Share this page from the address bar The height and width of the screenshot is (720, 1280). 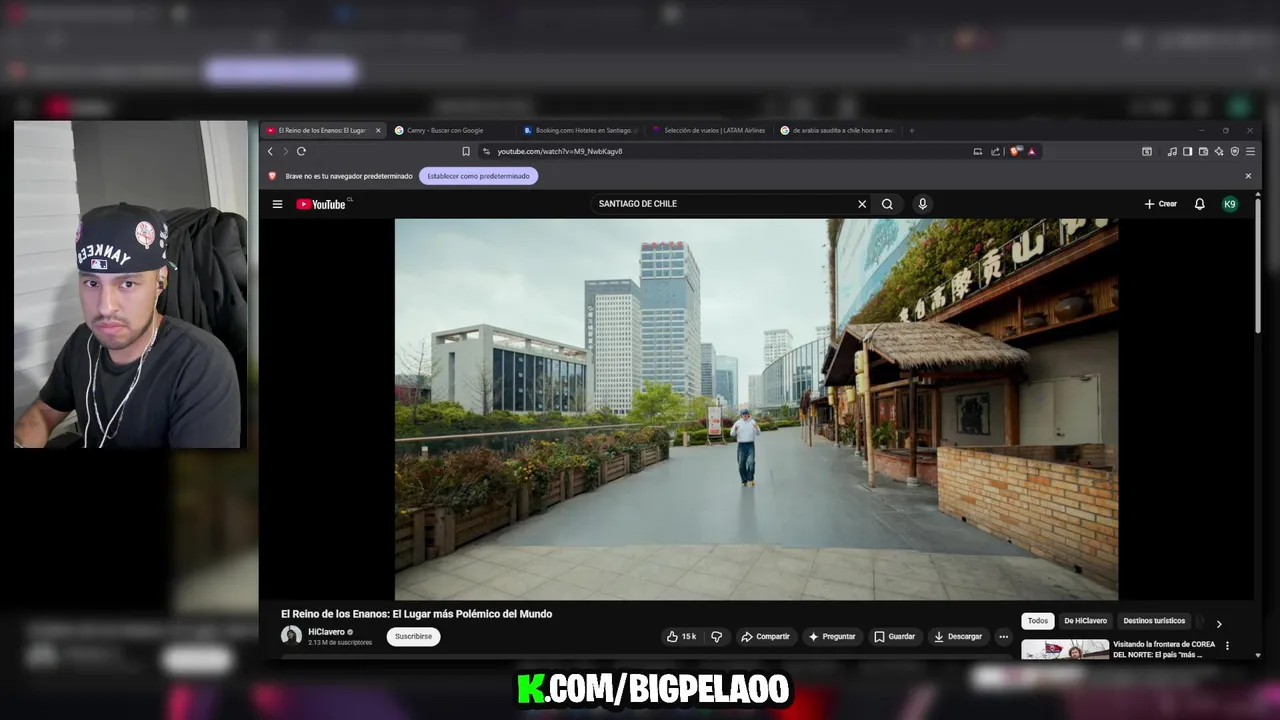click(995, 151)
